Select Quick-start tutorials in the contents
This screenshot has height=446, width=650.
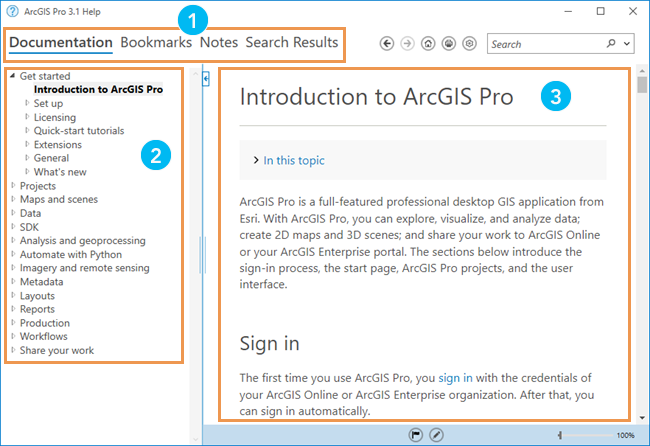(79, 131)
